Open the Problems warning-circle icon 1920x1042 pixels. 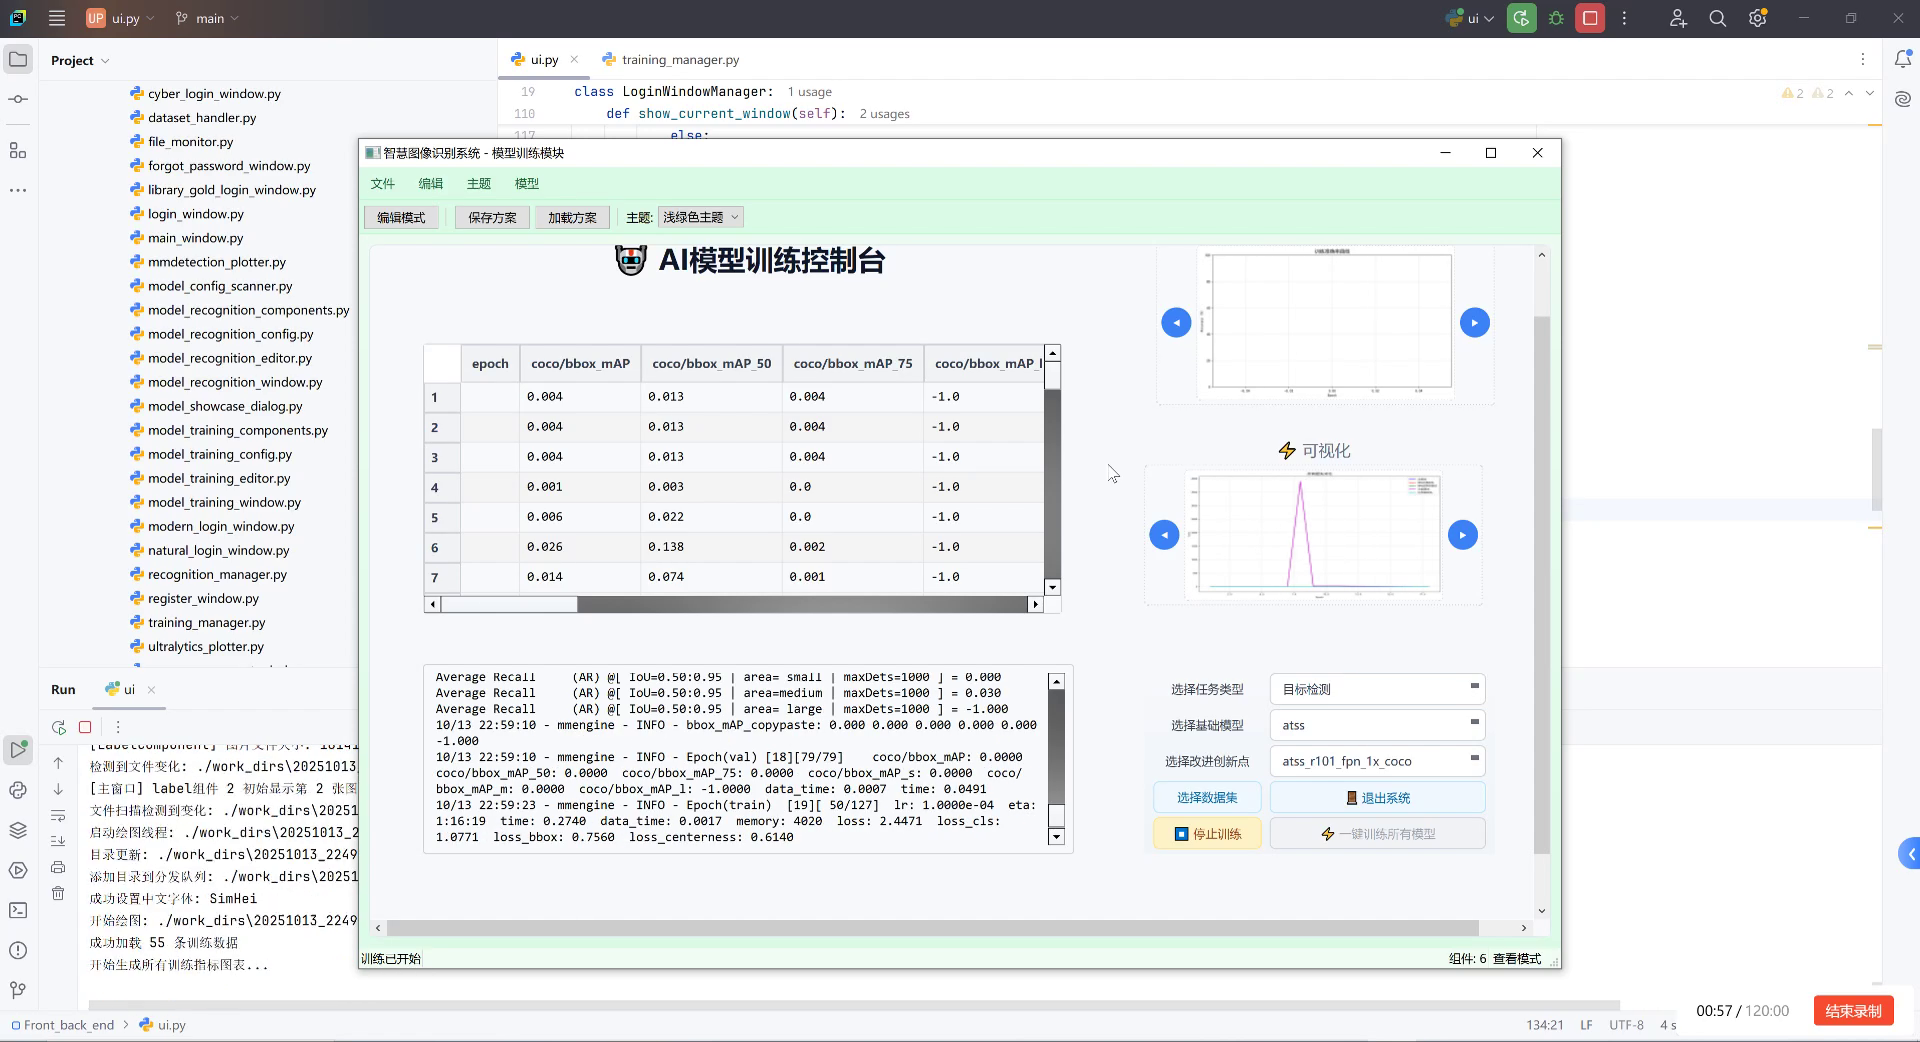point(18,950)
